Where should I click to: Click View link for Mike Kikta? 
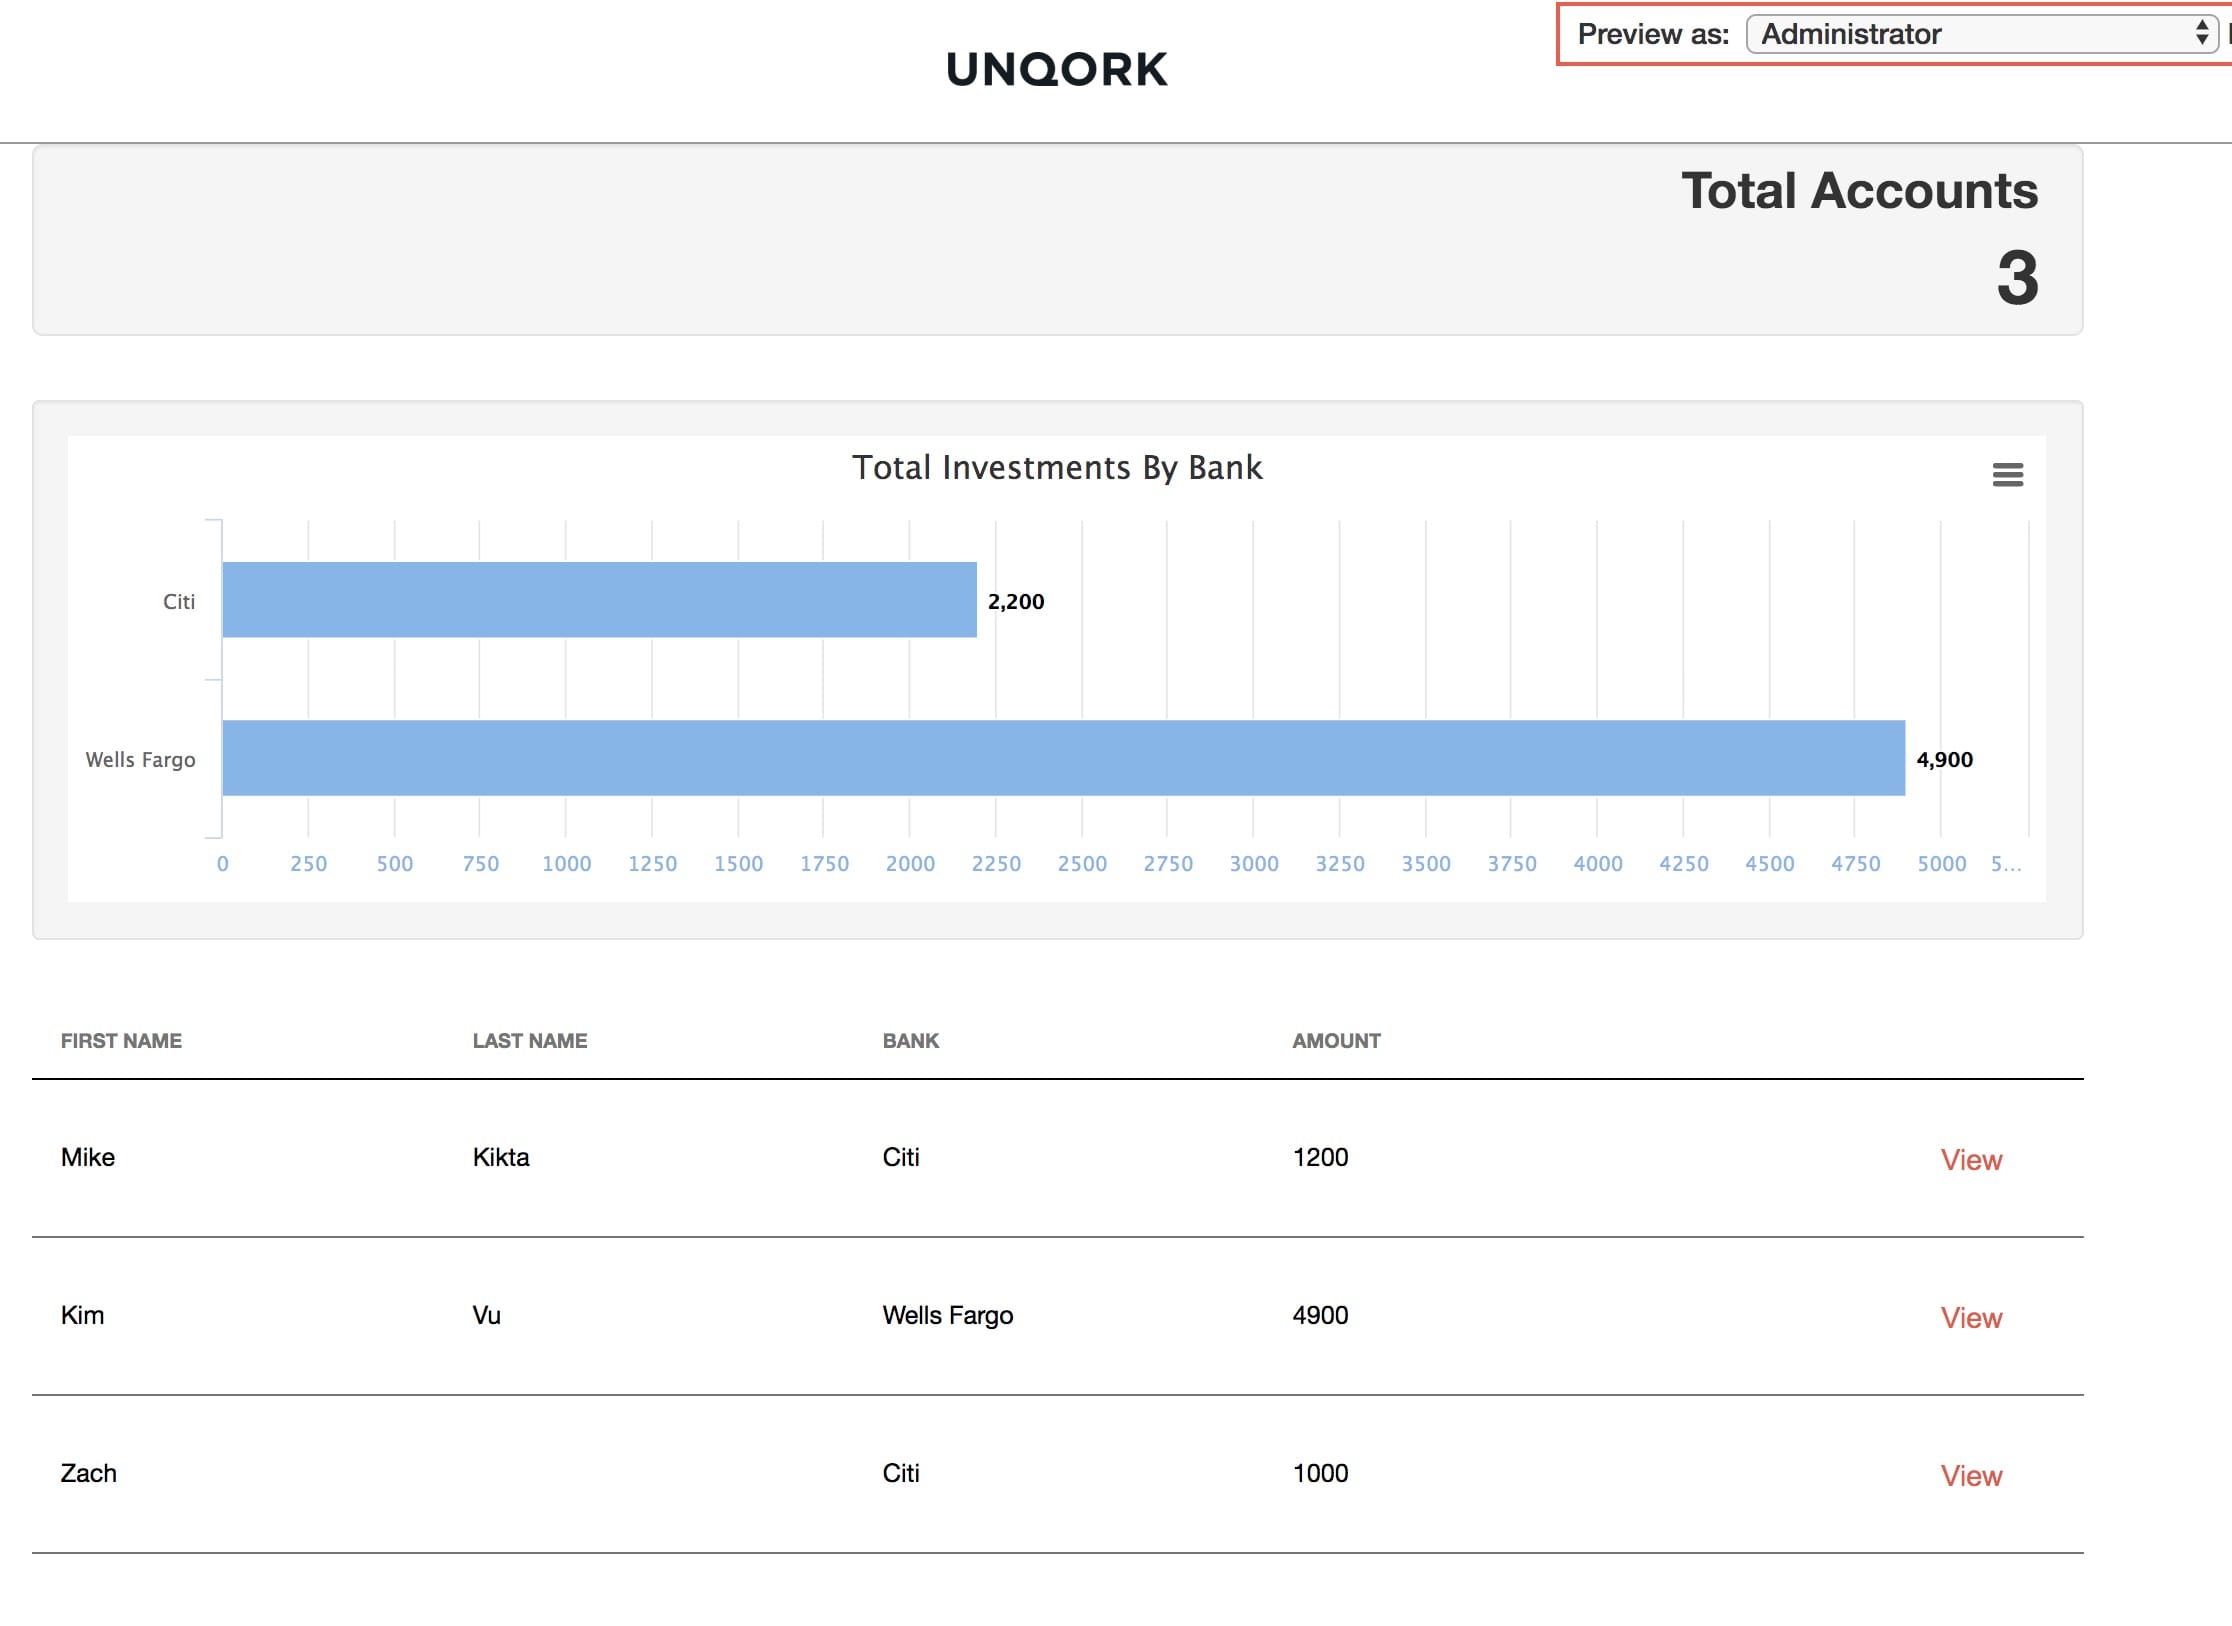[1971, 1159]
